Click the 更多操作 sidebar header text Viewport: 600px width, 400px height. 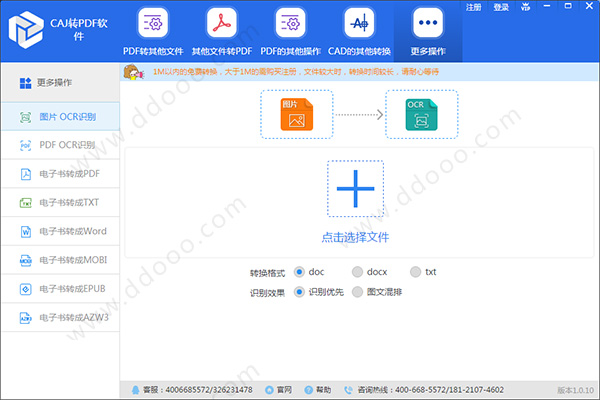54,83
